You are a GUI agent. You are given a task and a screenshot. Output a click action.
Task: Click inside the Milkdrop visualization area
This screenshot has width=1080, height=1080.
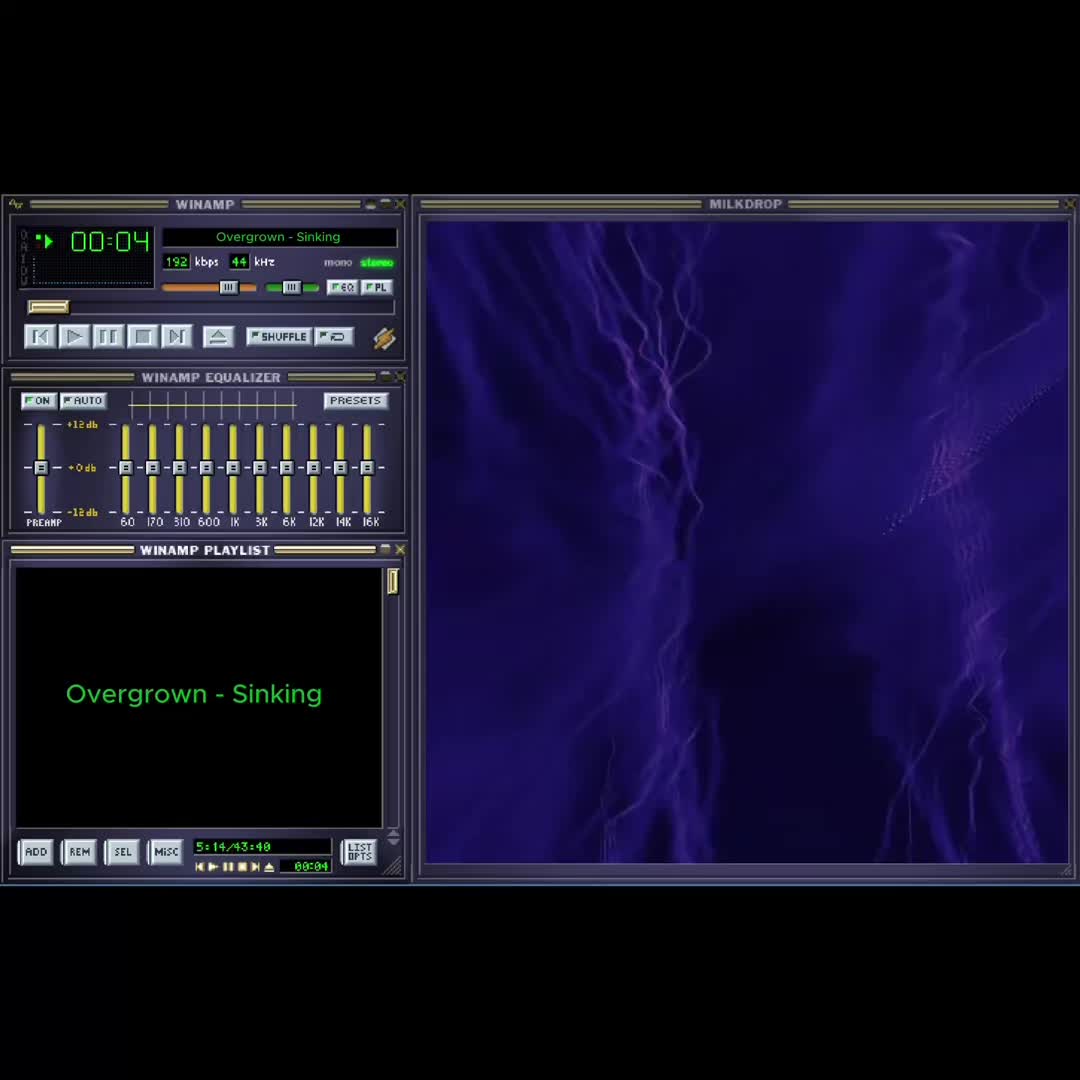747,541
